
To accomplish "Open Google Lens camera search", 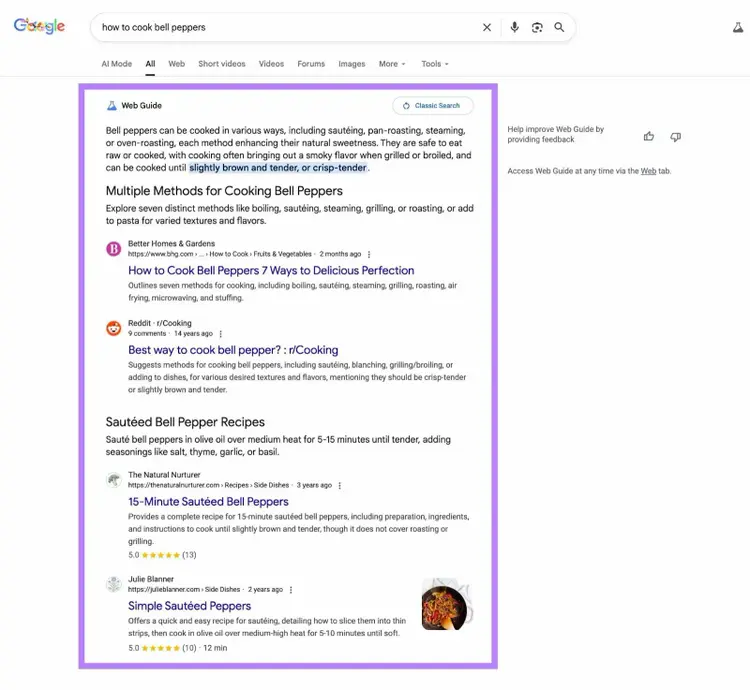I will [537, 27].
